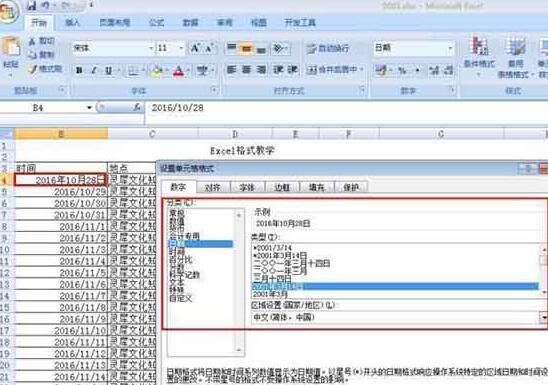Select type 二○○一年三月十四日
The height and width of the screenshot is (385, 548).
click(x=291, y=263)
